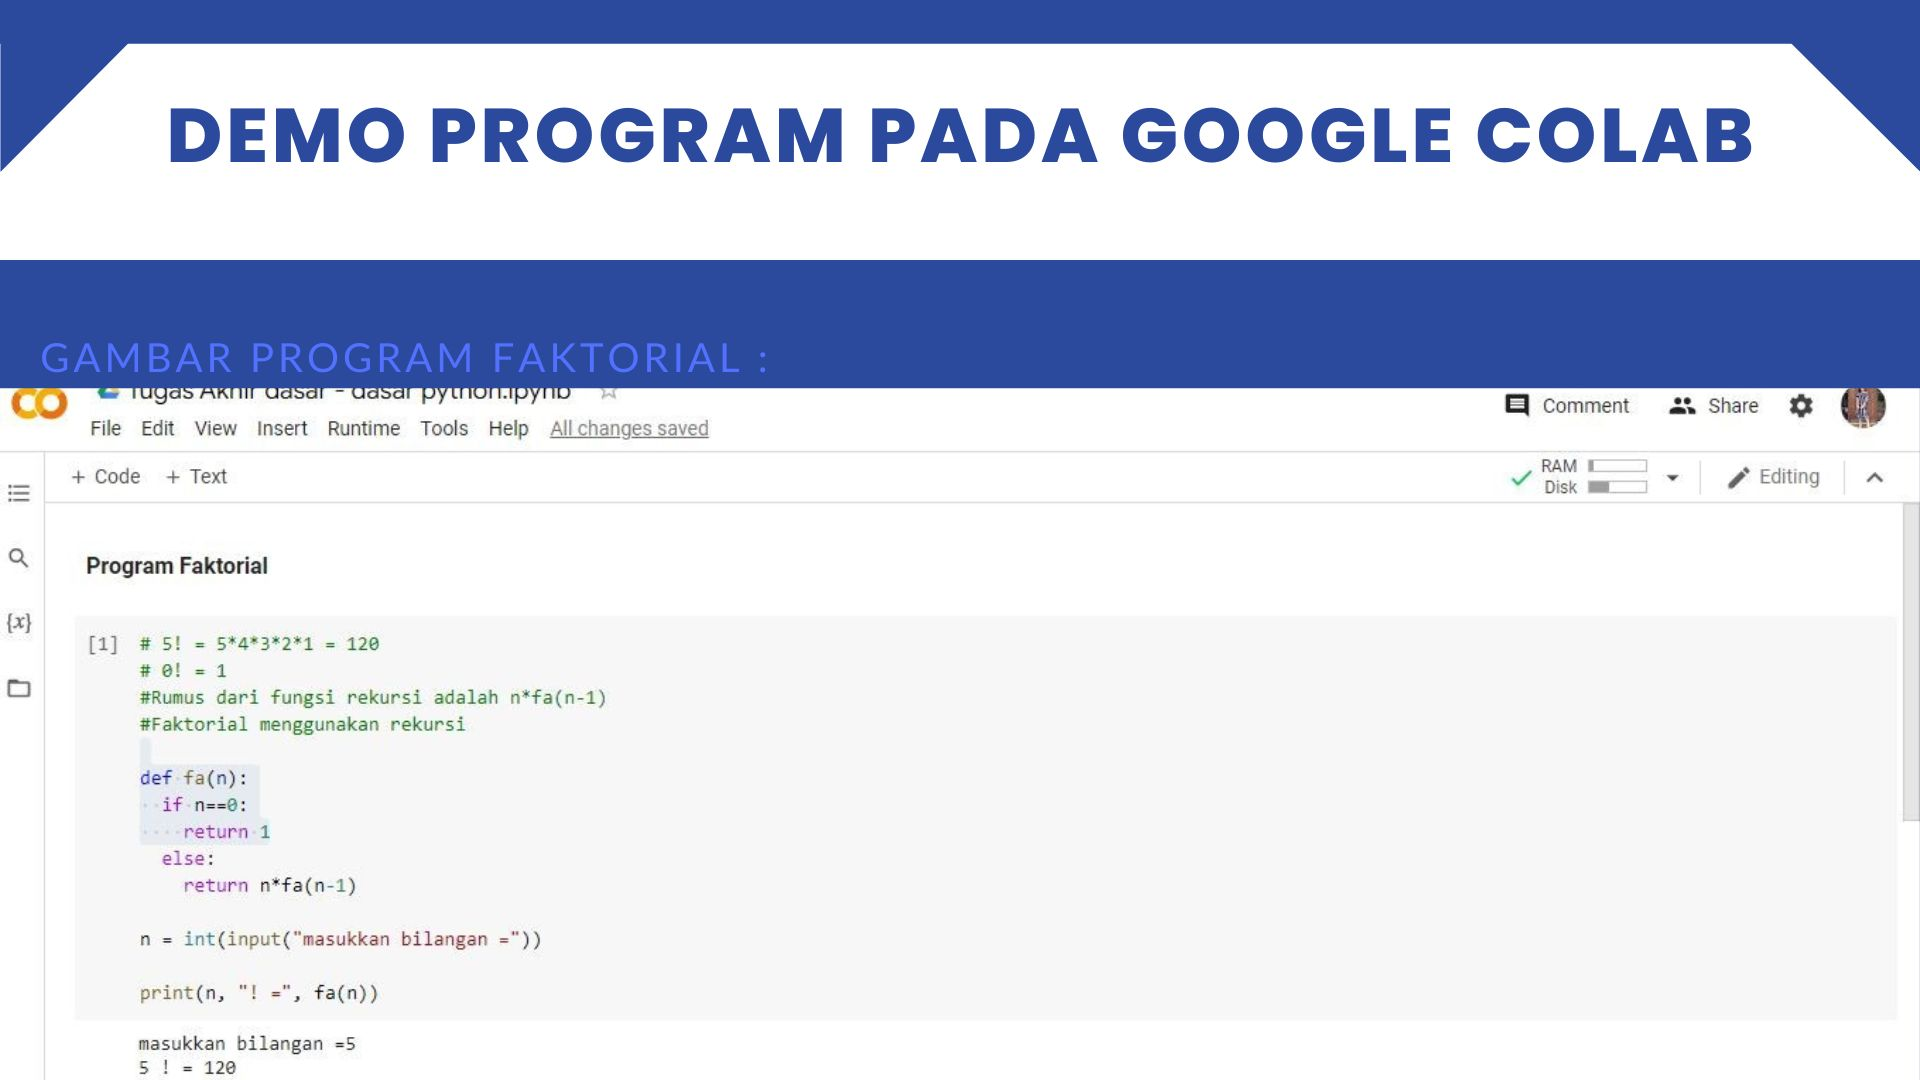
Task: Click the Program Faktorial heading text
Action: point(177,566)
